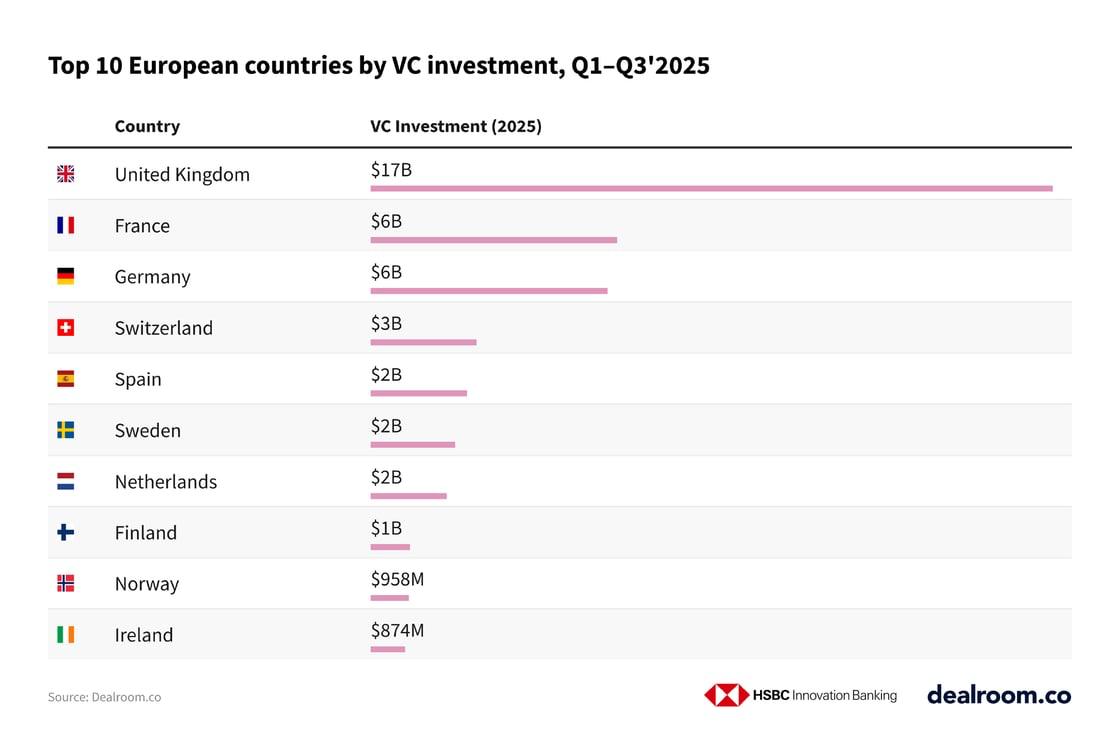Click the chart title heading
This screenshot has height=753, width=1120.
379,67
